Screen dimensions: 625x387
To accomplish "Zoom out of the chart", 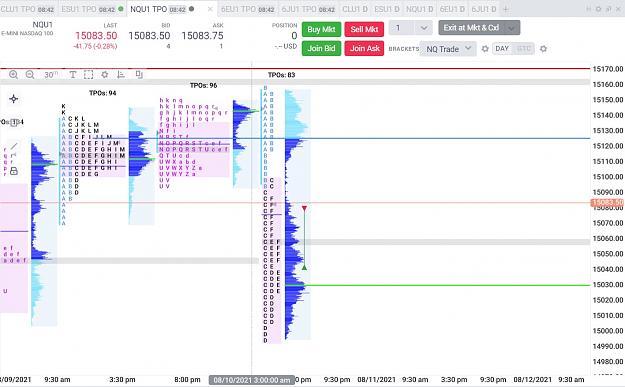I will tap(30, 75).
